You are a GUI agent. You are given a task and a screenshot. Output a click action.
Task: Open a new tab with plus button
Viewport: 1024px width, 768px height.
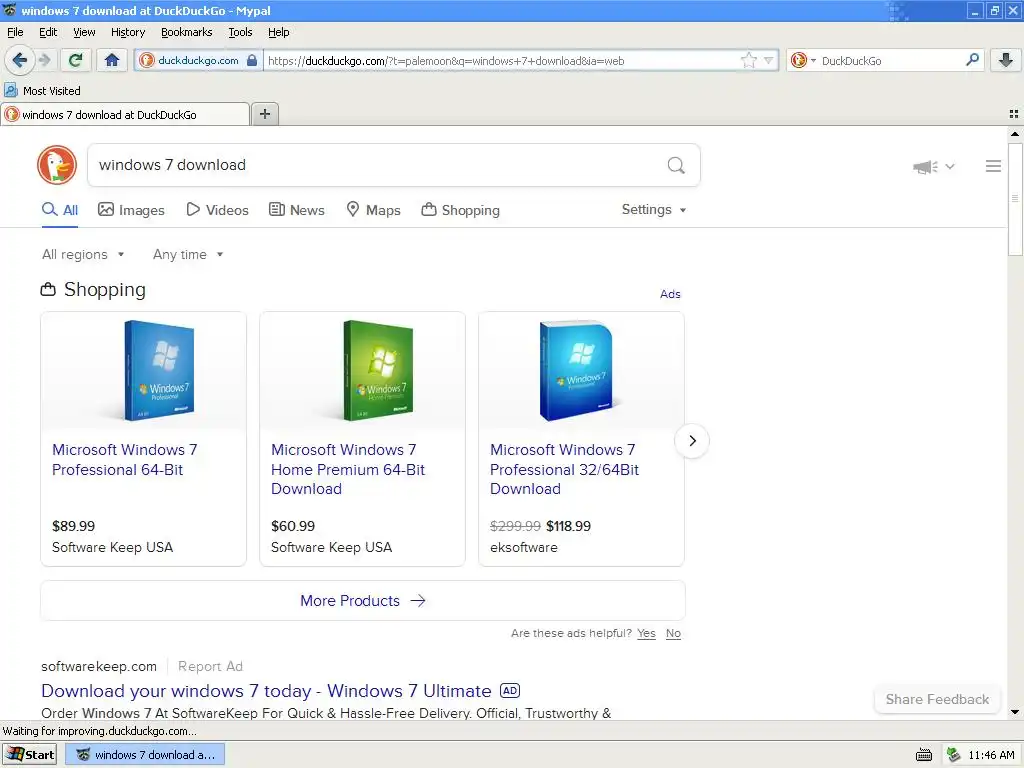coord(264,114)
